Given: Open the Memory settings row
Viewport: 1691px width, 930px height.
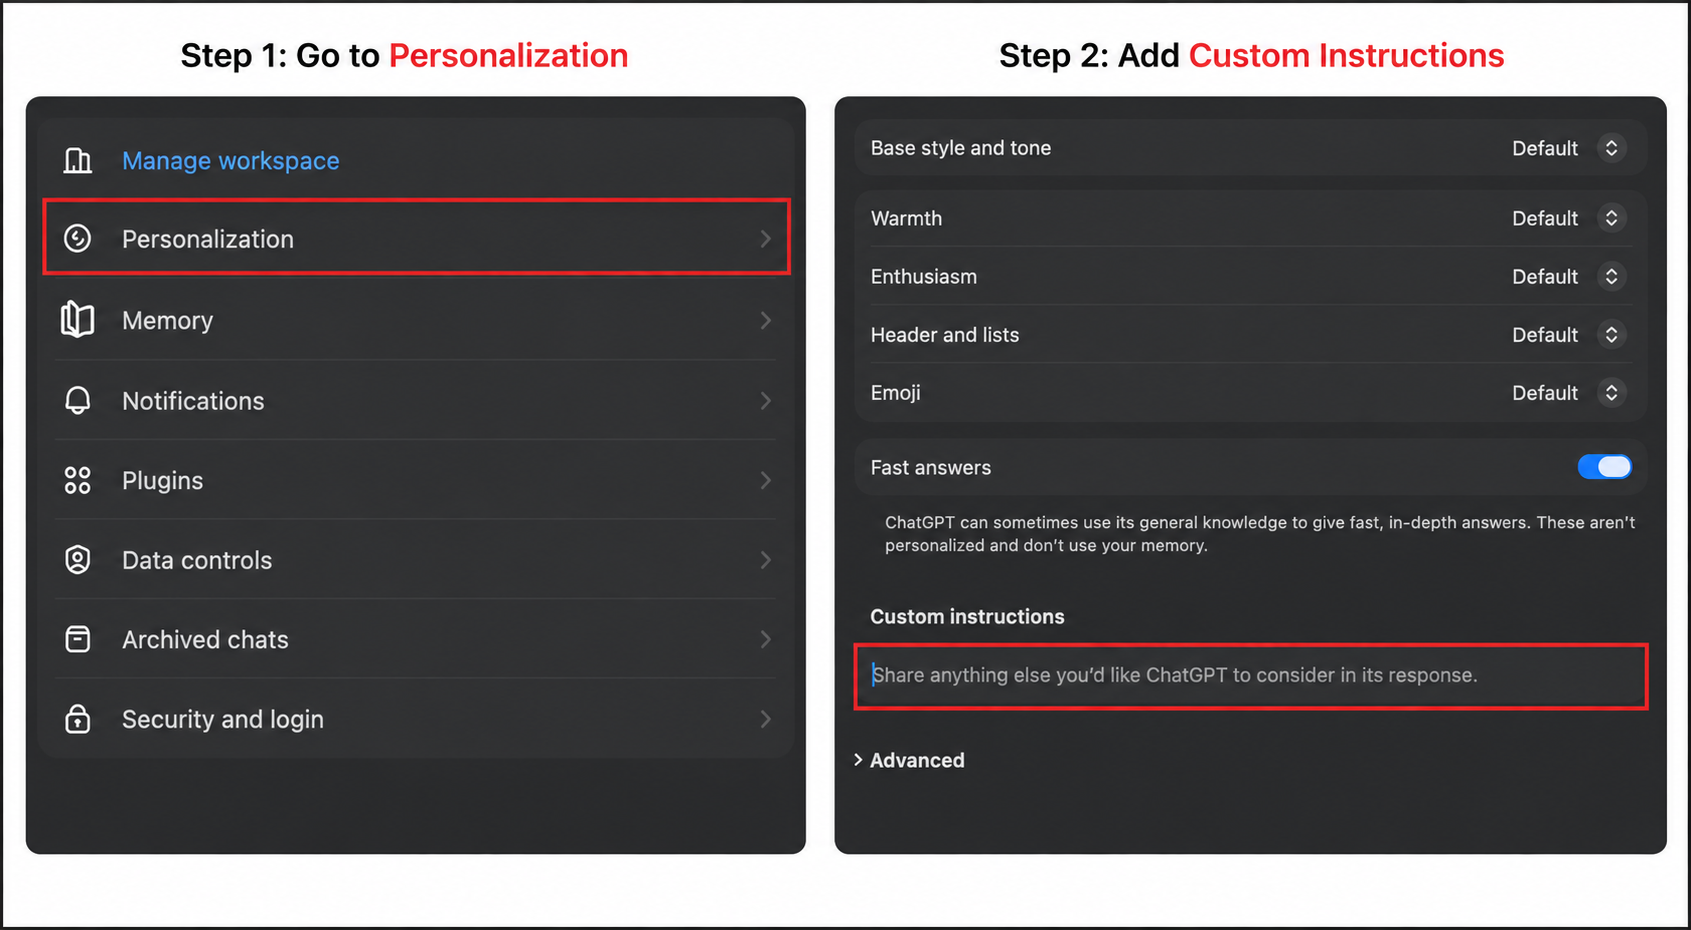Looking at the screenshot, I should coord(416,320).
